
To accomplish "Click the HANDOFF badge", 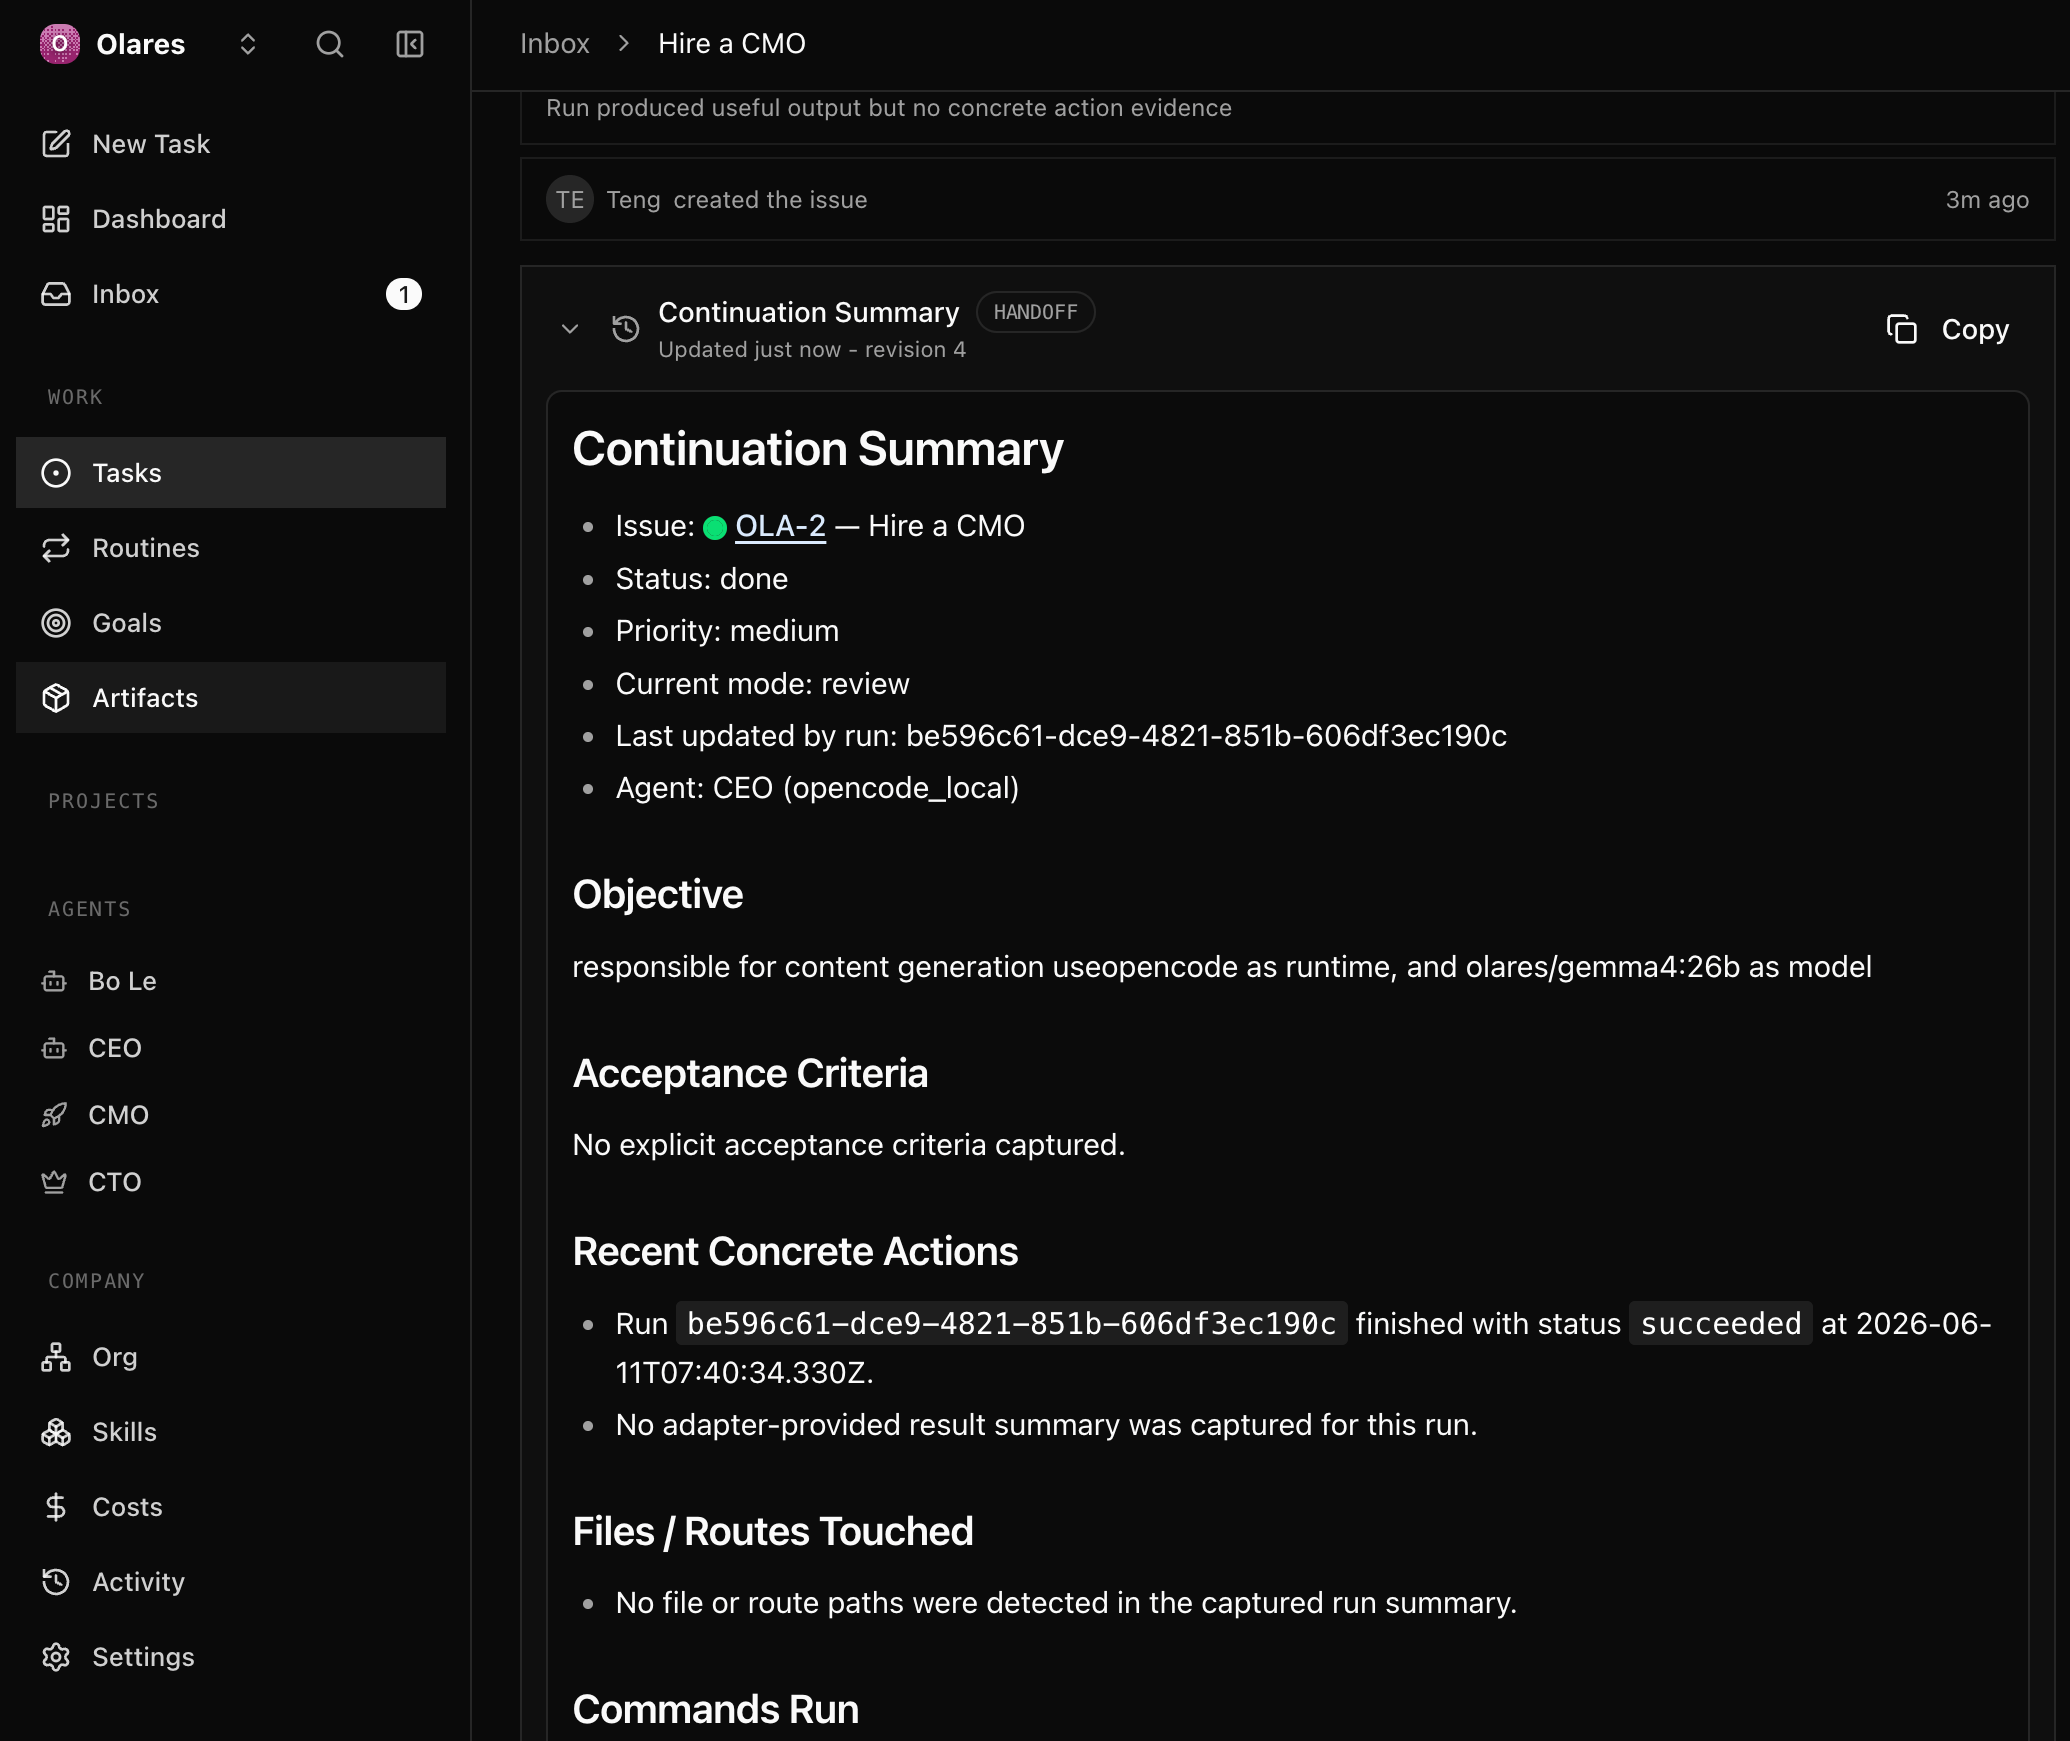I will tap(1035, 312).
